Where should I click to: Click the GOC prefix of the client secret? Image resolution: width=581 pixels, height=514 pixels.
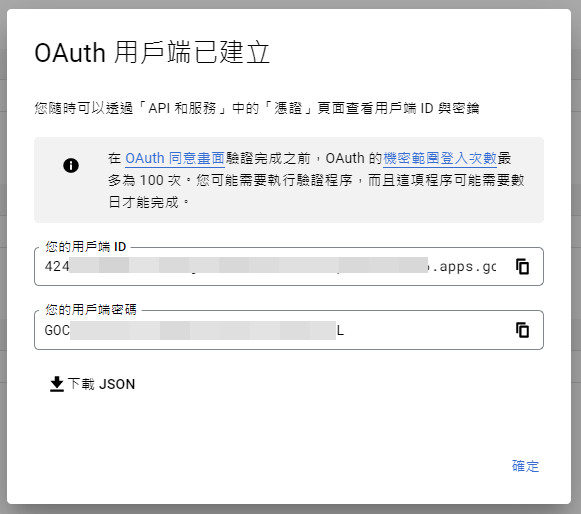[57, 330]
